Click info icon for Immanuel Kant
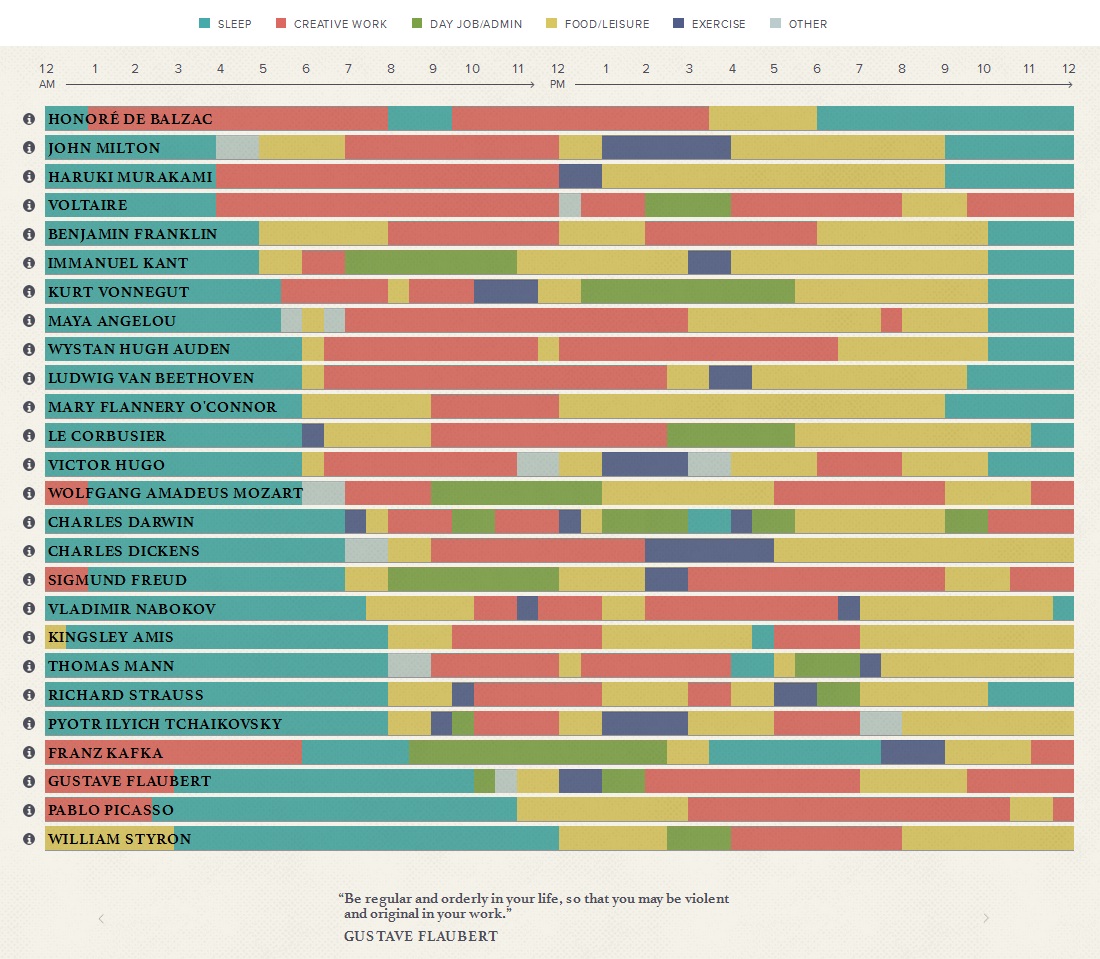The height and width of the screenshot is (959, 1100). [x=29, y=263]
